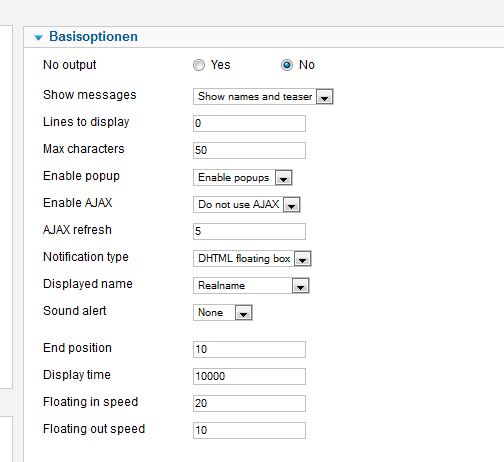Open the Show messages dropdown
The height and width of the screenshot is (462, 504).
pos(263,97)
